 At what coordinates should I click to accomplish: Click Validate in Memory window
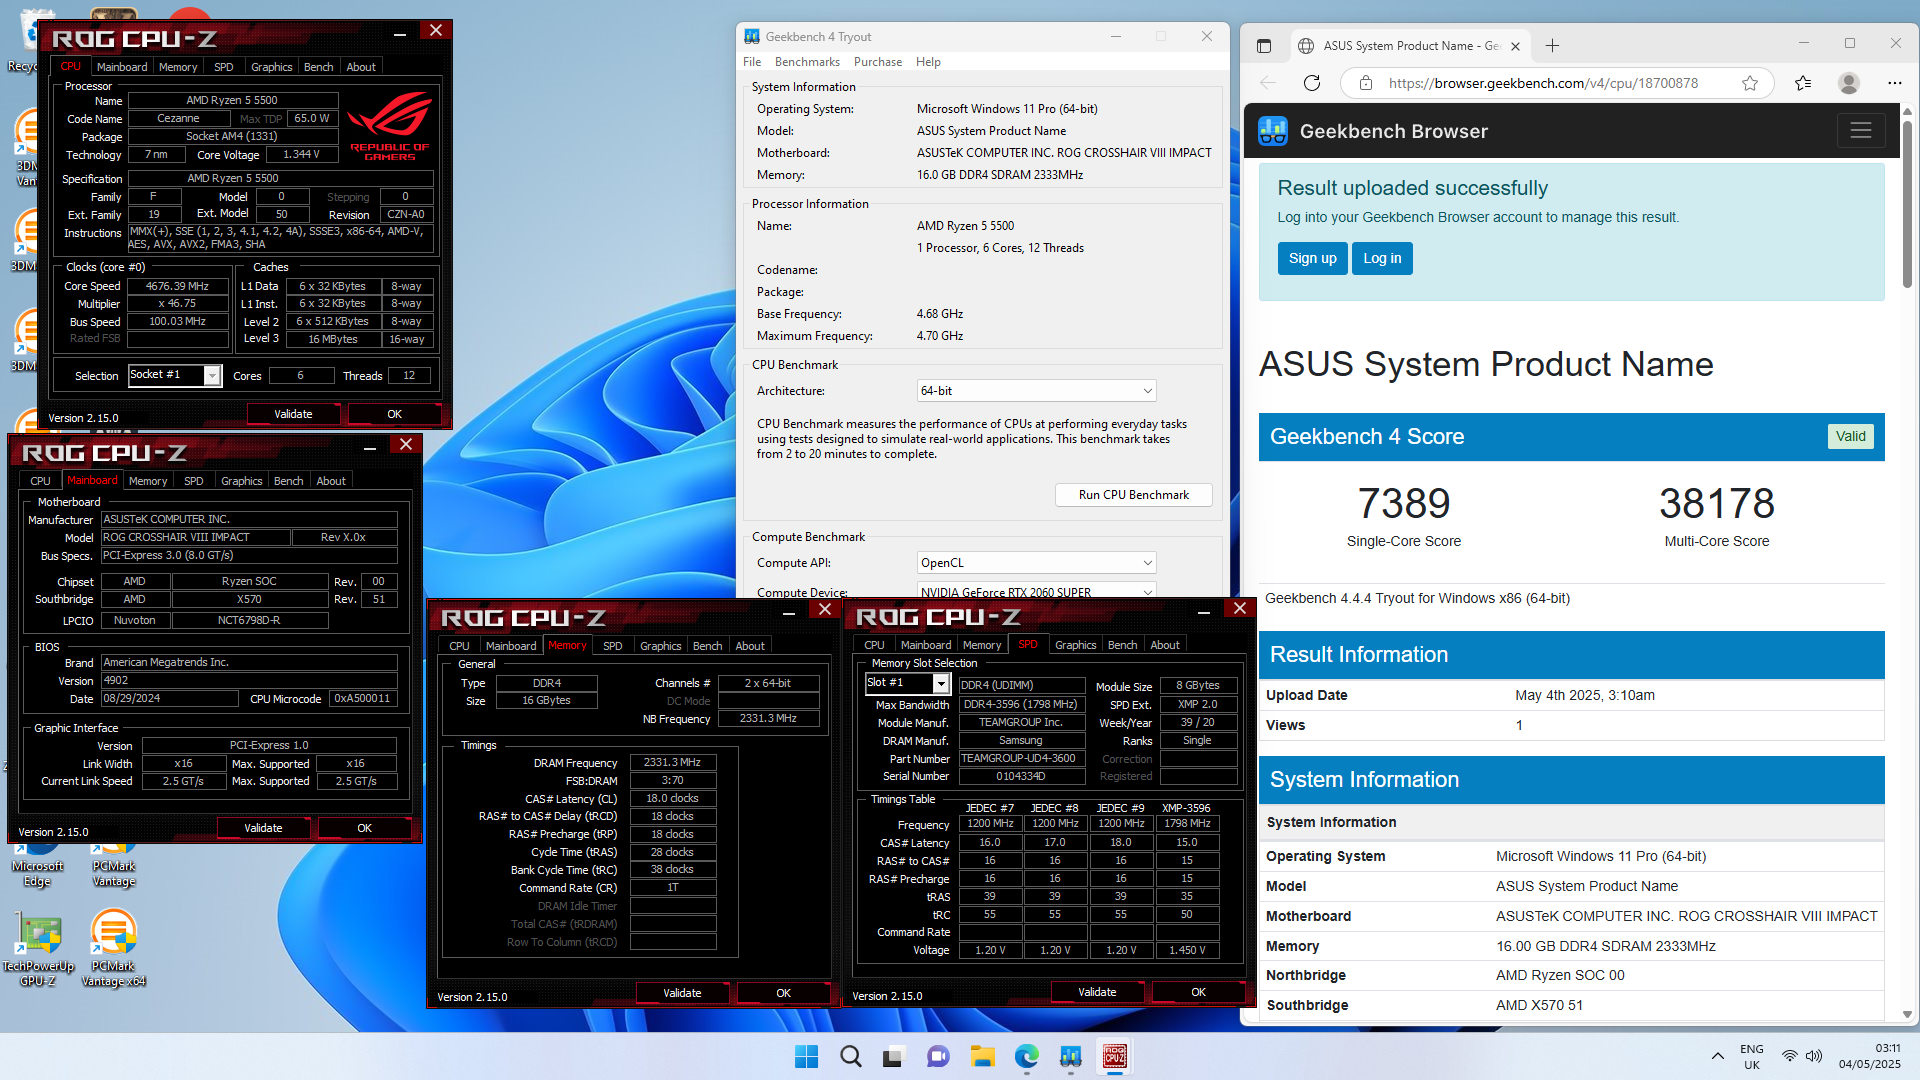pos(682,993)
